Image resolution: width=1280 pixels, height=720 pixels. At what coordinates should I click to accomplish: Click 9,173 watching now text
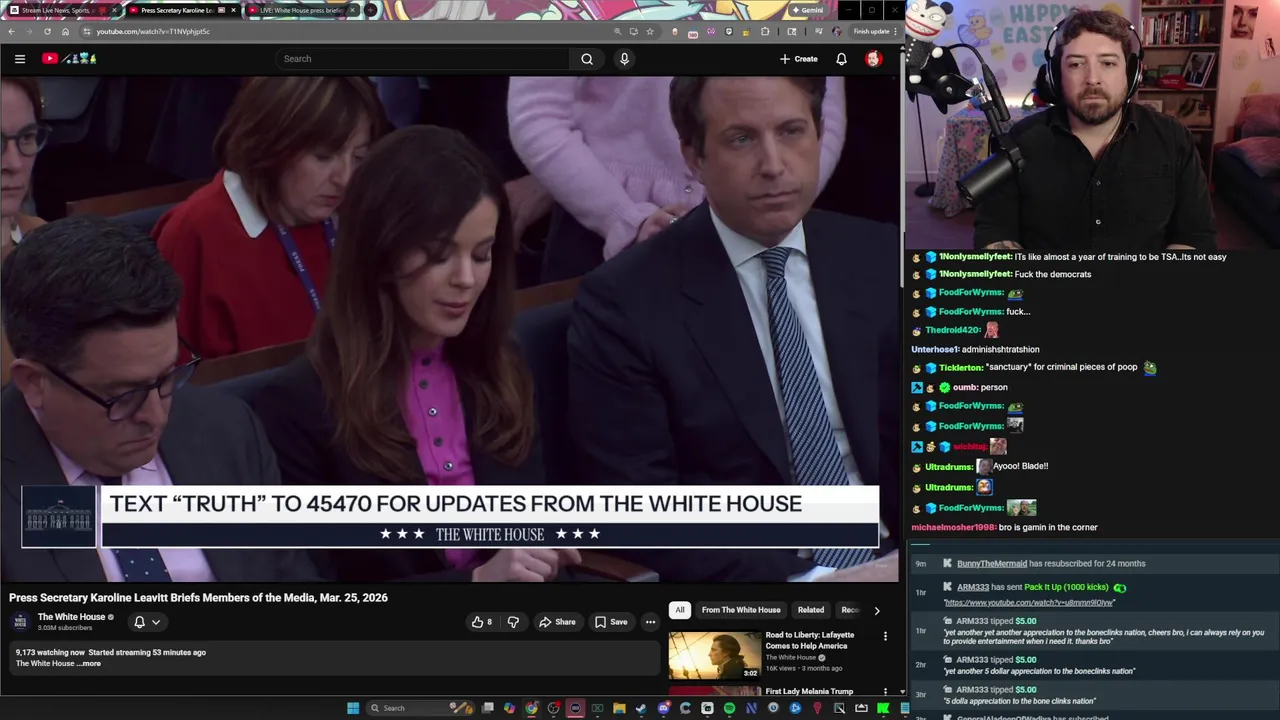(50, 653)
